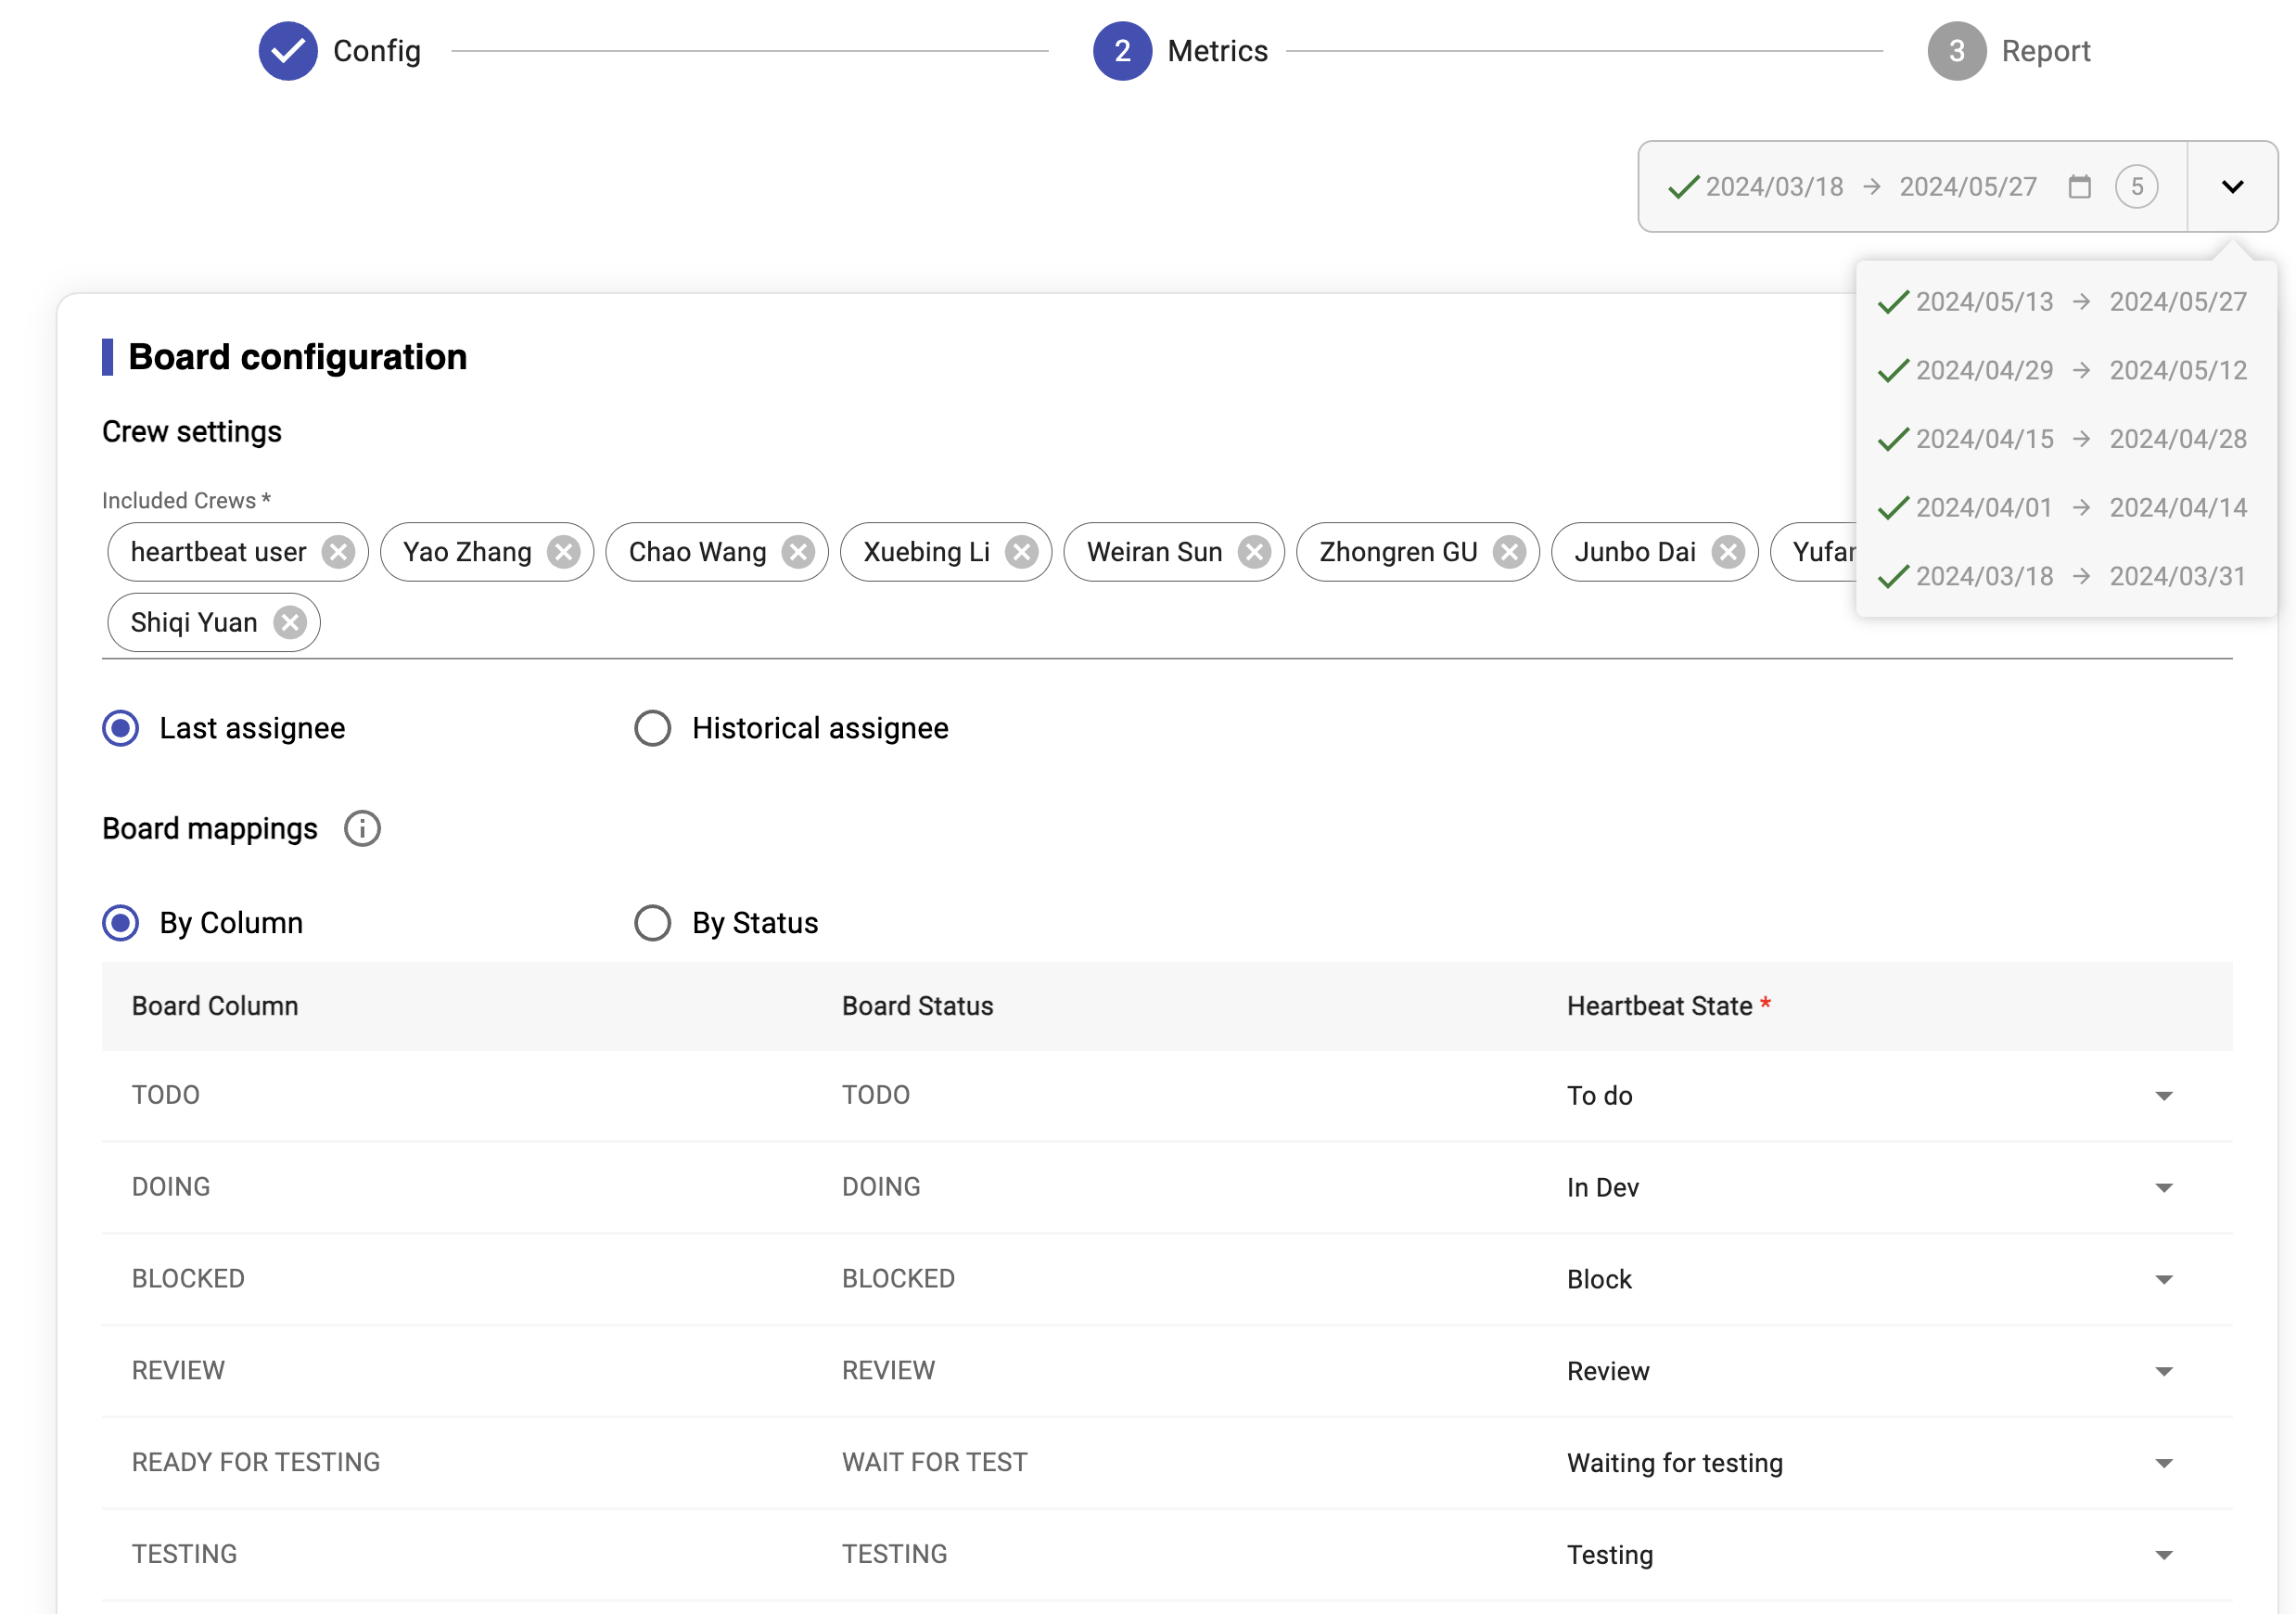Select By Status mapping option
The height and width of the screenshot is (1614, 2296).
653,923
